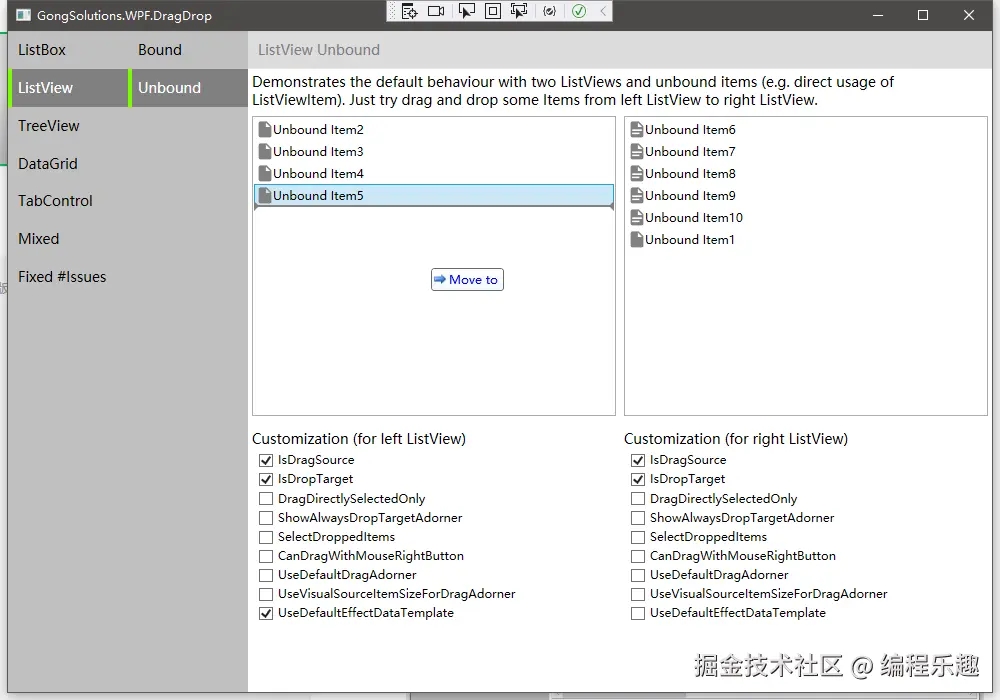This screenshot has width=1000, height=700.
Task: Select the row text Unbound Item4
Action: [318, 173]
